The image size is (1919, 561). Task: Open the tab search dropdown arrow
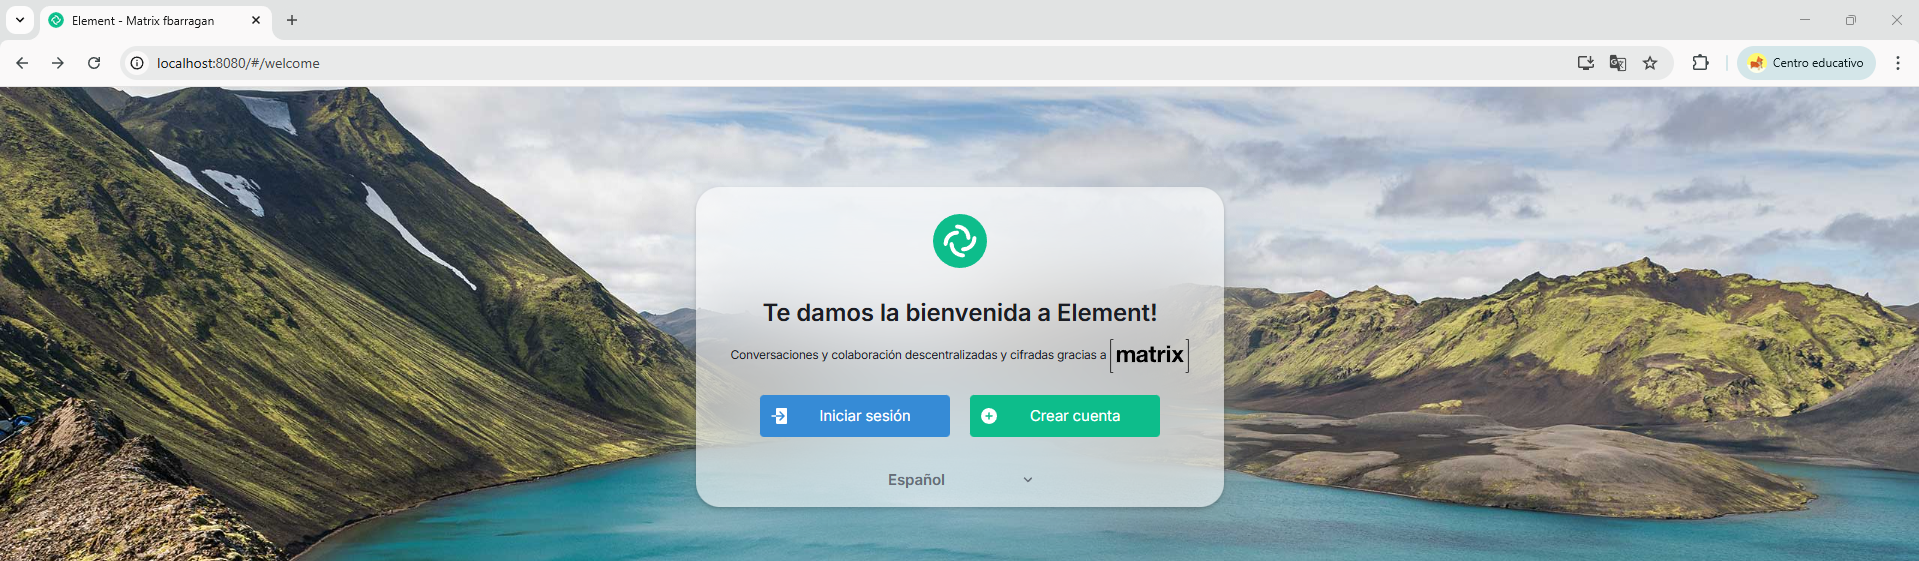20,20
